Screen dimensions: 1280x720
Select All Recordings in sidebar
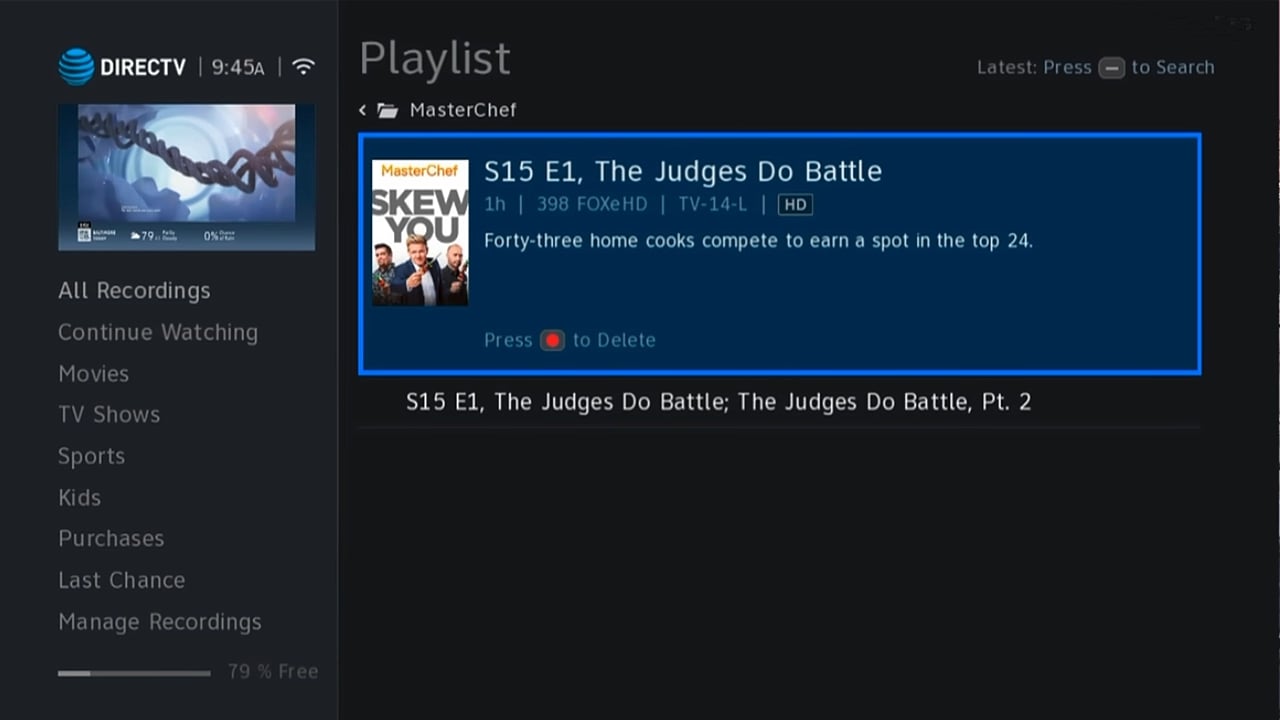point(134,291)
